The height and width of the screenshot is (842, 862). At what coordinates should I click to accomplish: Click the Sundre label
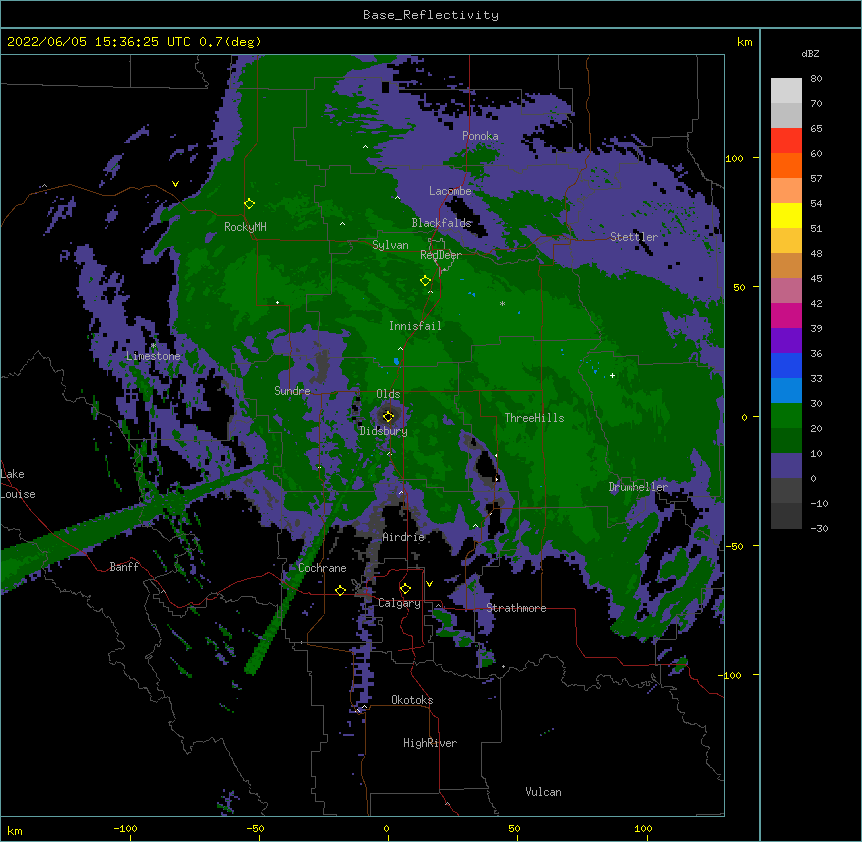292,391
